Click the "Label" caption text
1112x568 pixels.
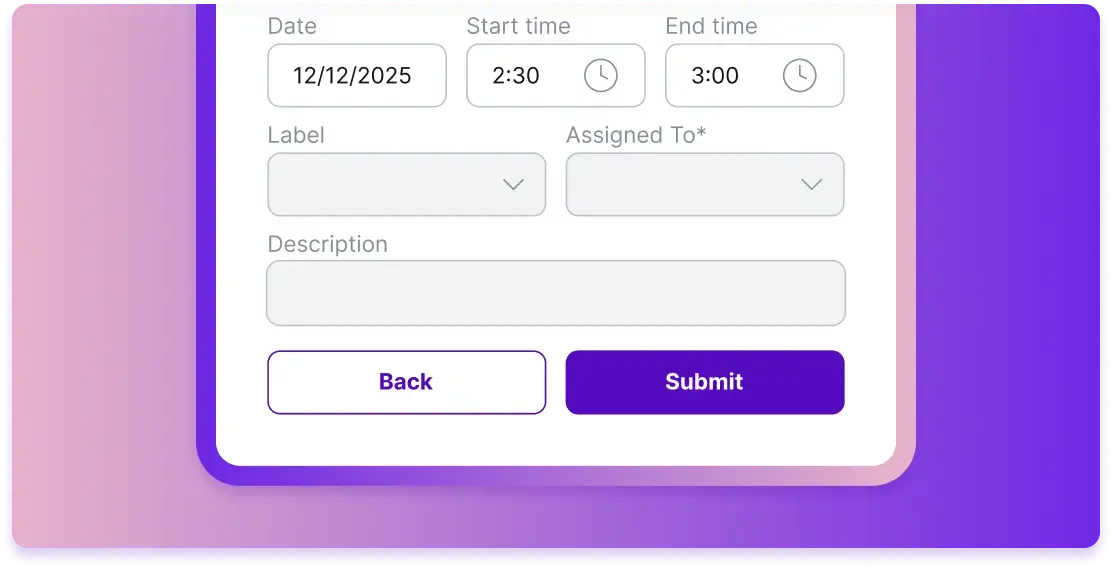click(x=296, y=135)
